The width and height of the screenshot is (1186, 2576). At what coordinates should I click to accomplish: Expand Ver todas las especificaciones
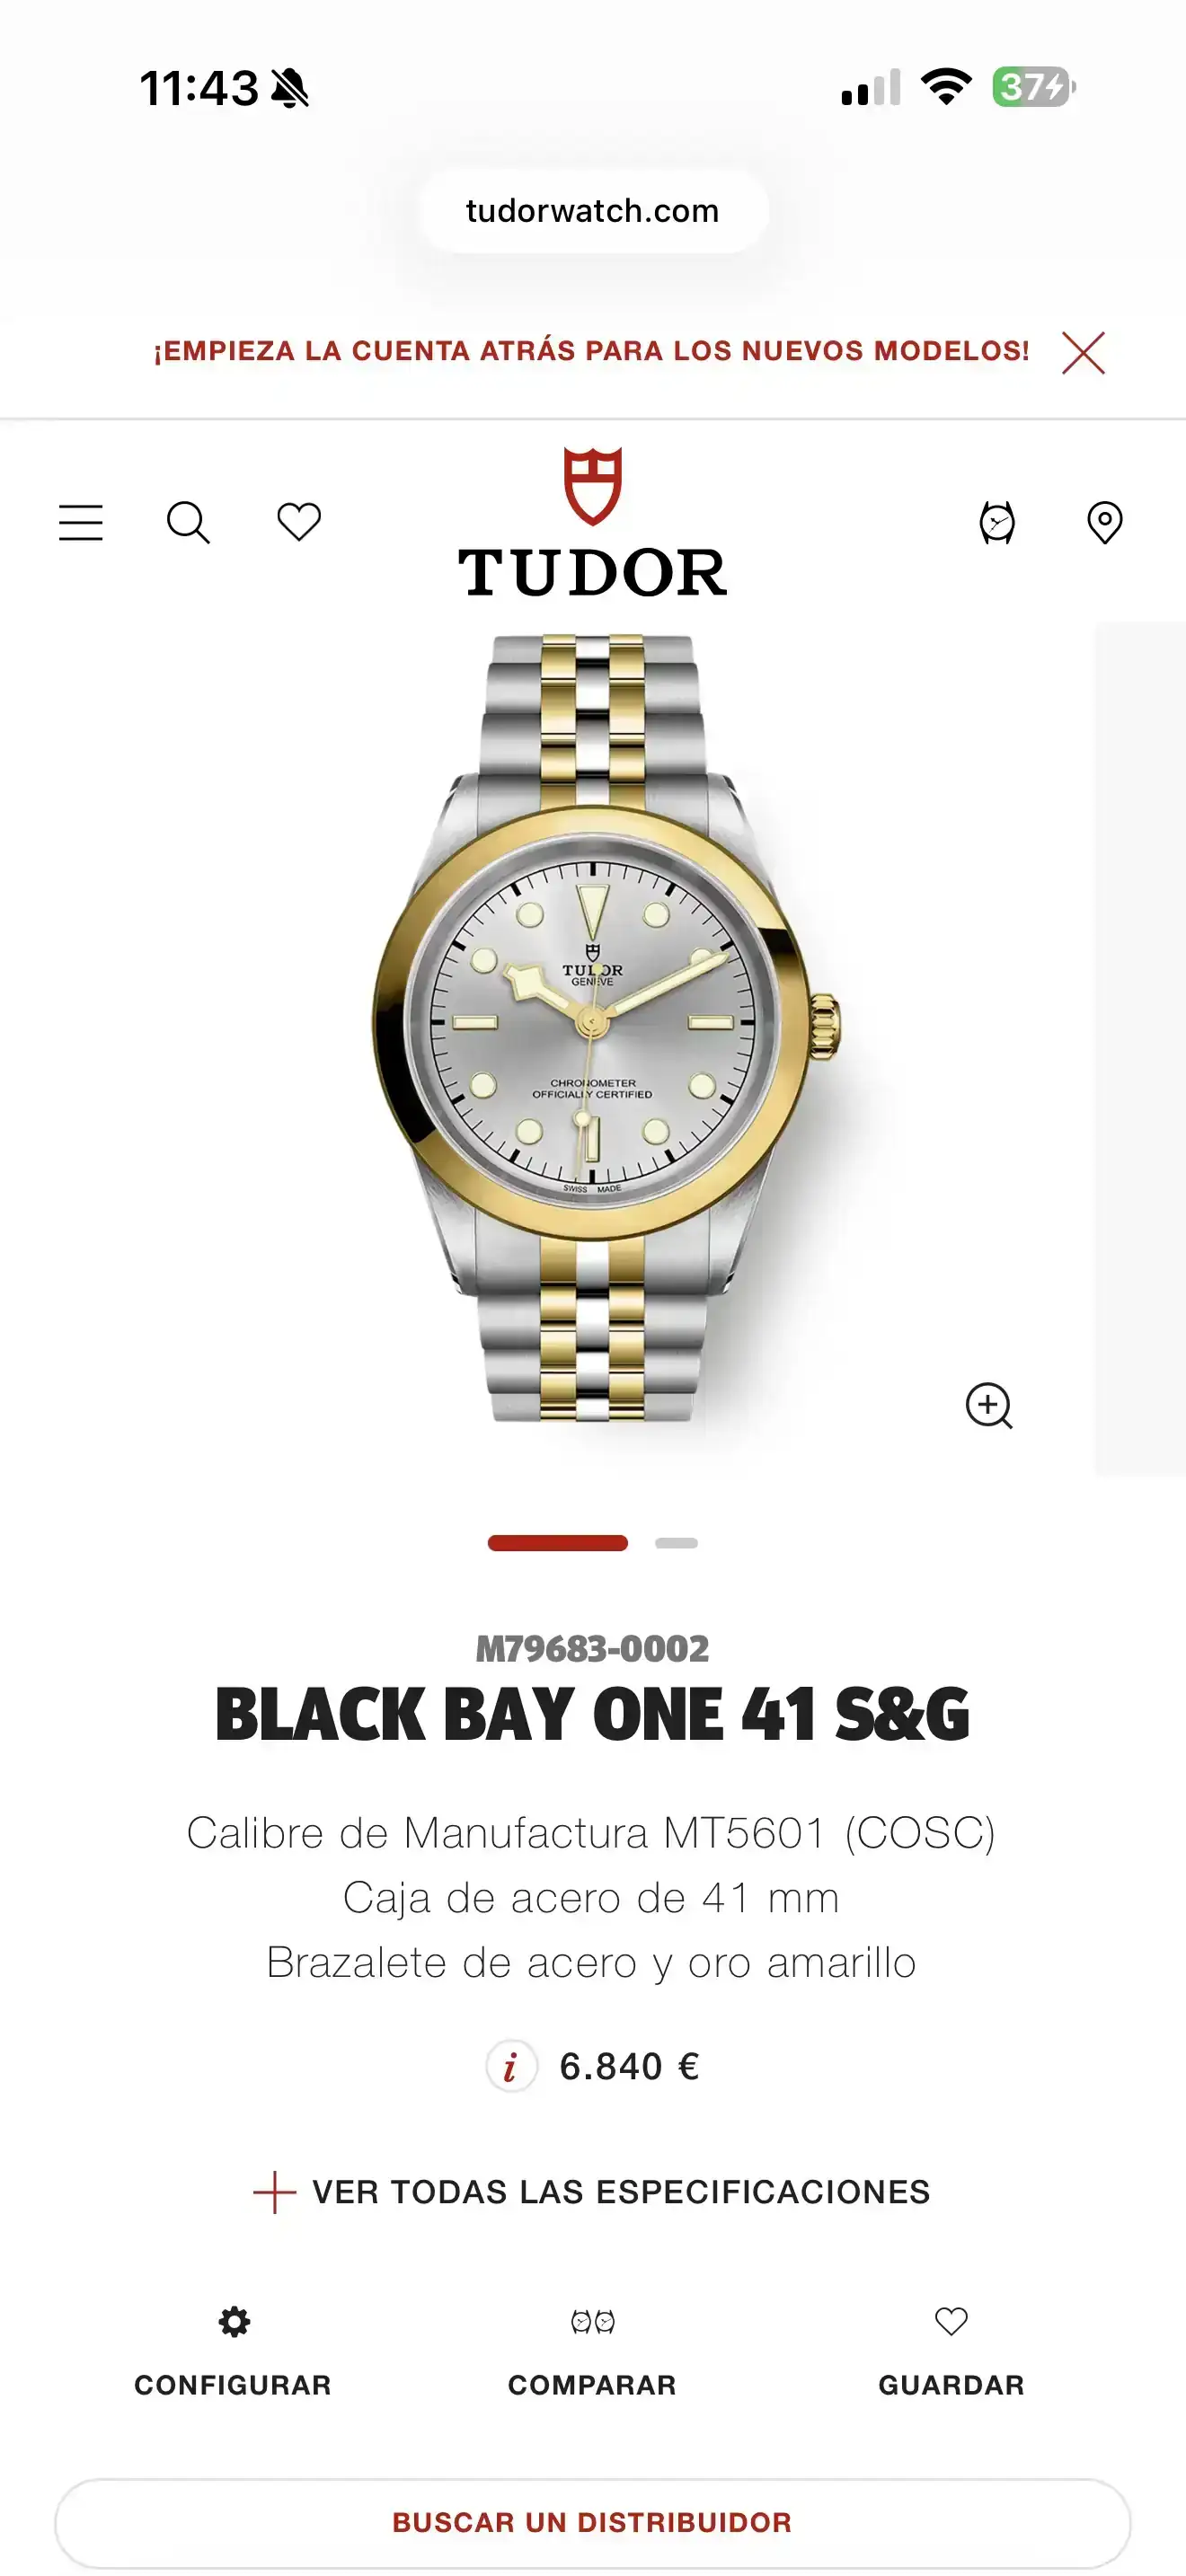click(592, 2192)
